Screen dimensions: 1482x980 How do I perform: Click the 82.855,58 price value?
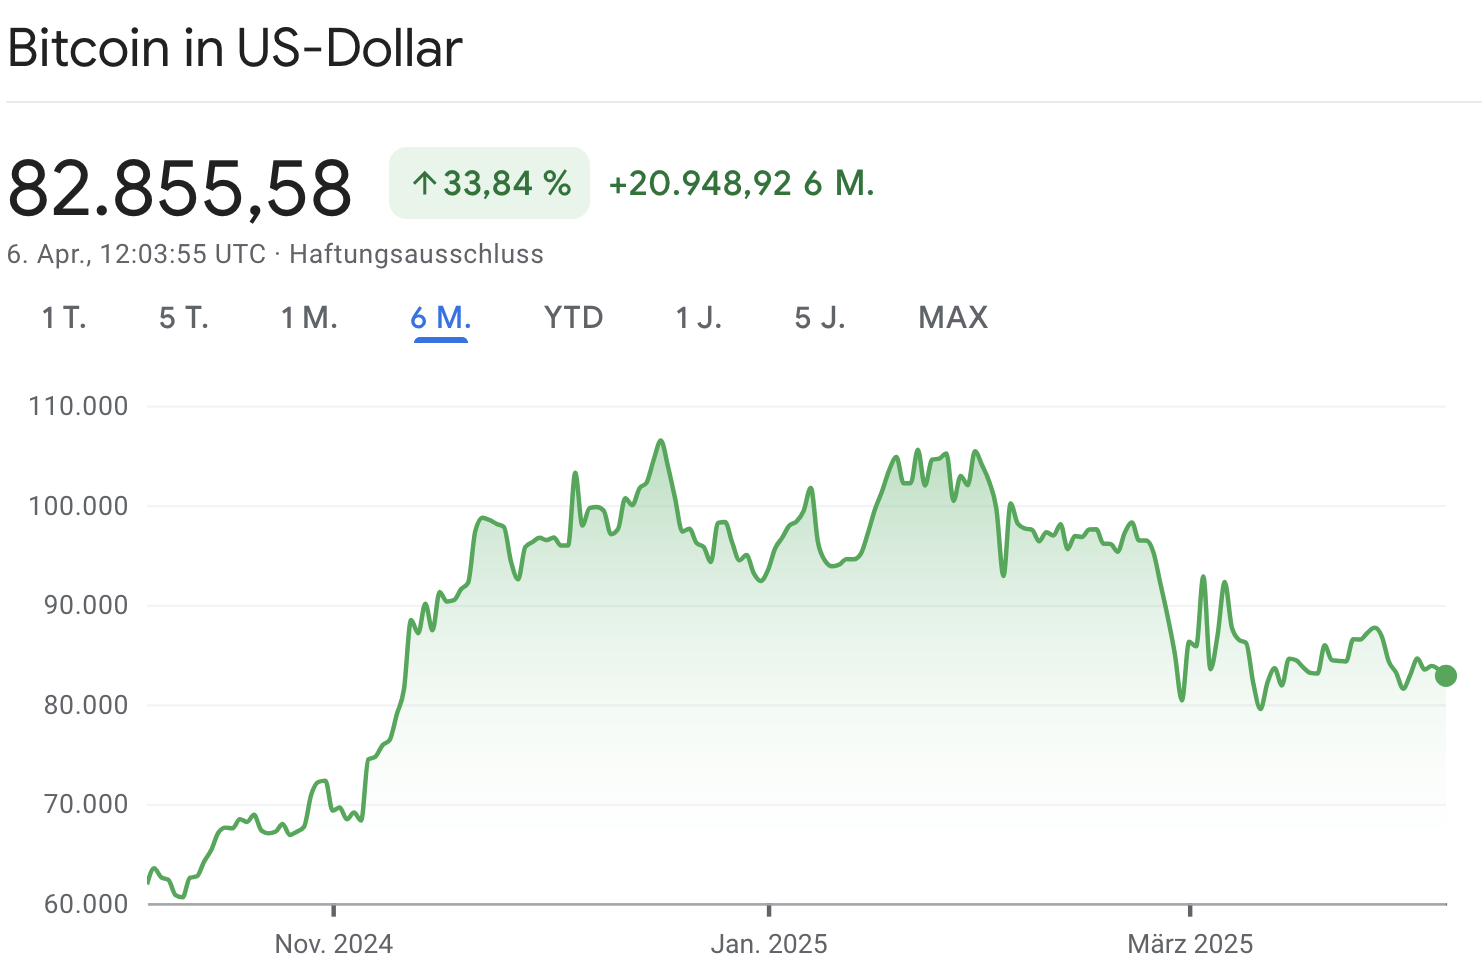(x=180, y=188)
